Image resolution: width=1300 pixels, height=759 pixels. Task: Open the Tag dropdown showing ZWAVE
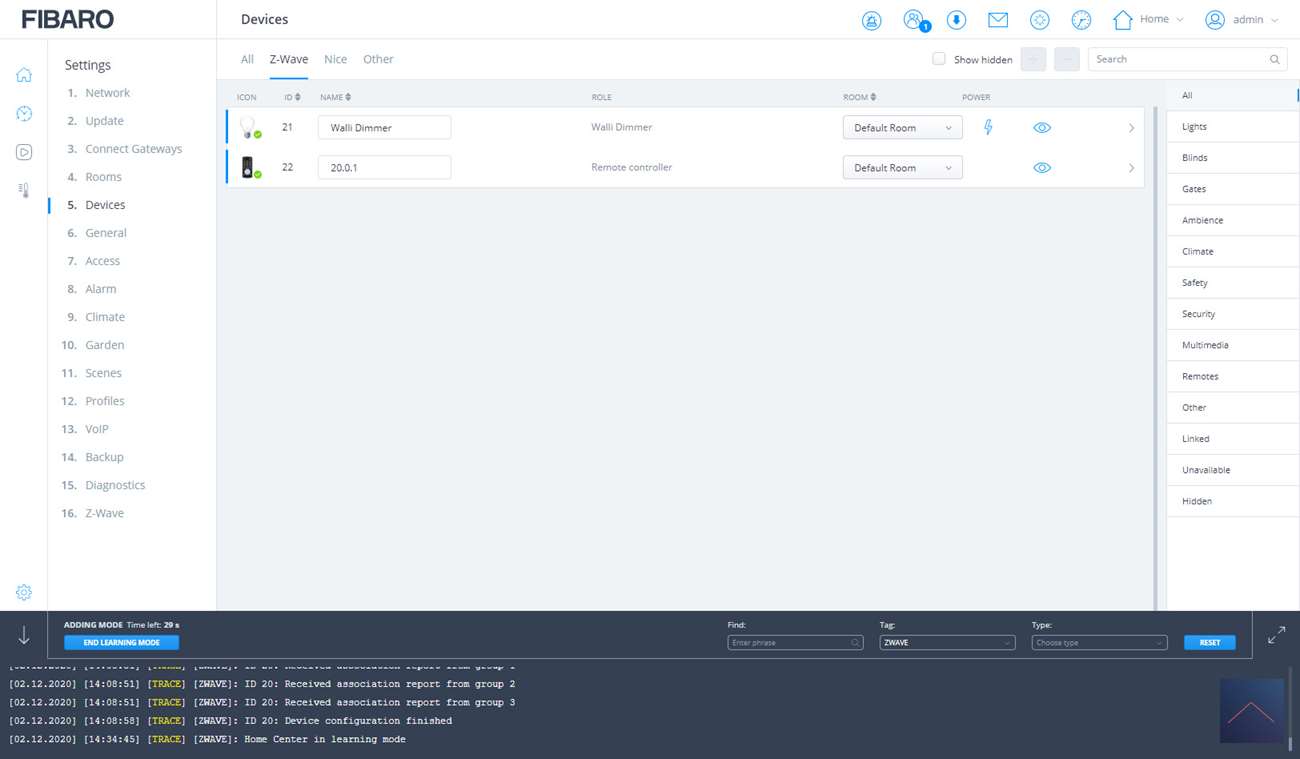(x=947, y=643)
